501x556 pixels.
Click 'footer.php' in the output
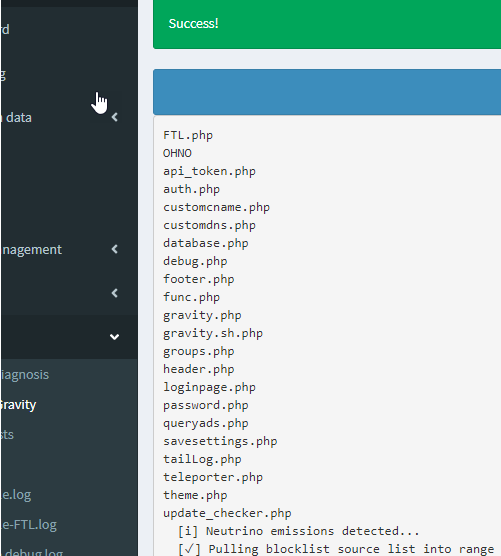199,279
